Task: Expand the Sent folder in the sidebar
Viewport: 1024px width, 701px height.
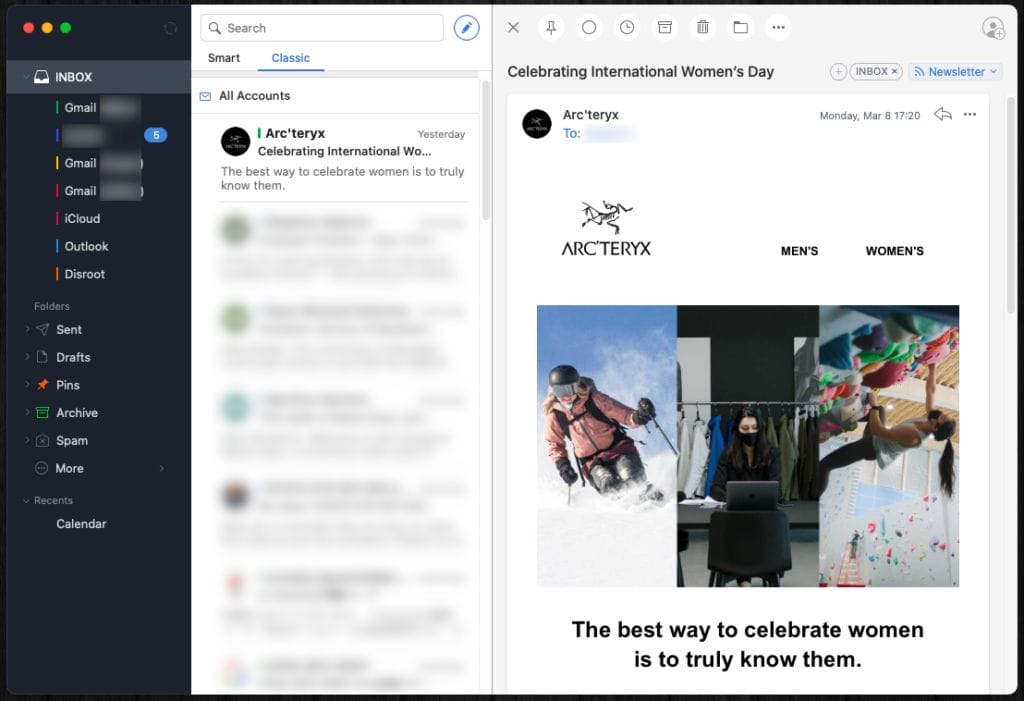Action: [x=27, y=329]
